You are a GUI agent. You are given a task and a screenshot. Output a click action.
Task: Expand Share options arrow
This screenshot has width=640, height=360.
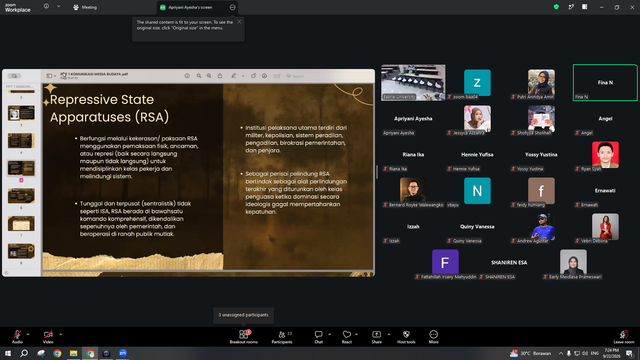point(389,334)
